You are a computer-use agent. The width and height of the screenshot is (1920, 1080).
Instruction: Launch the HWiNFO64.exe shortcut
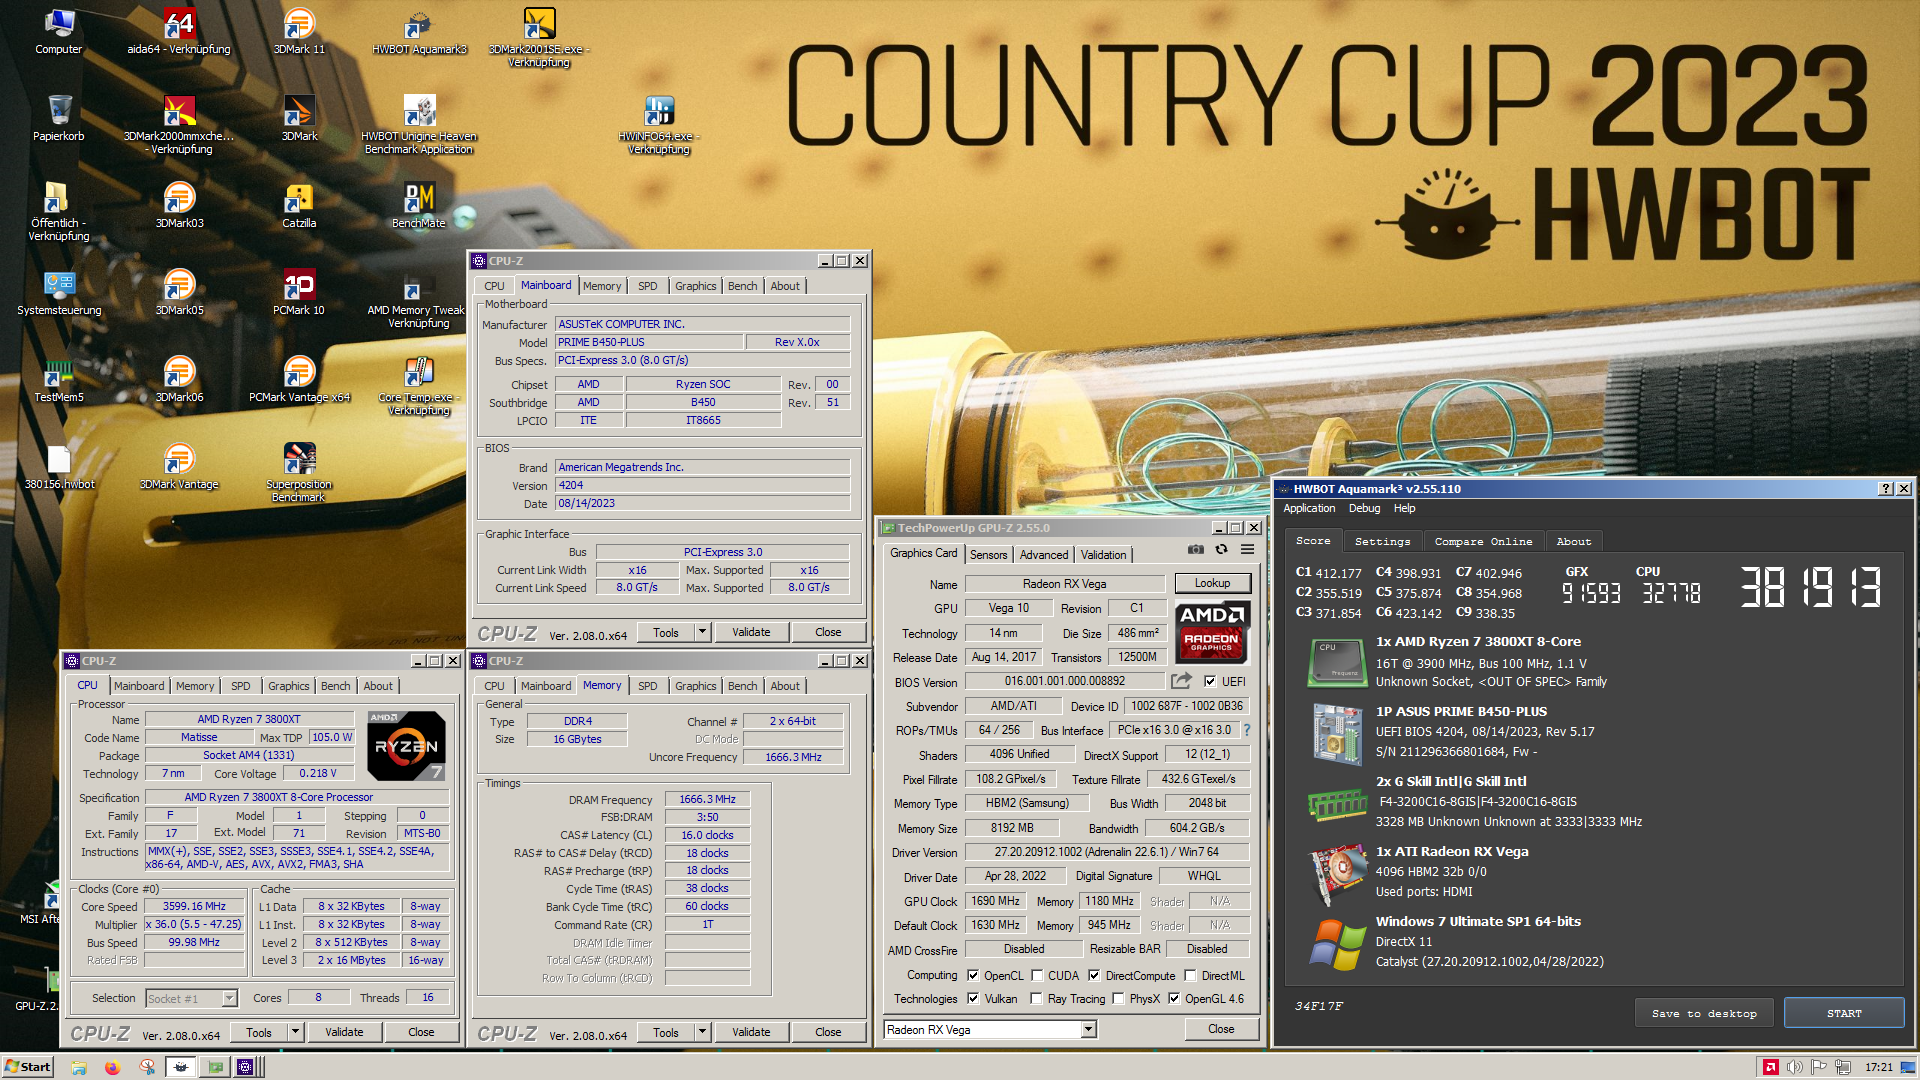659,124
